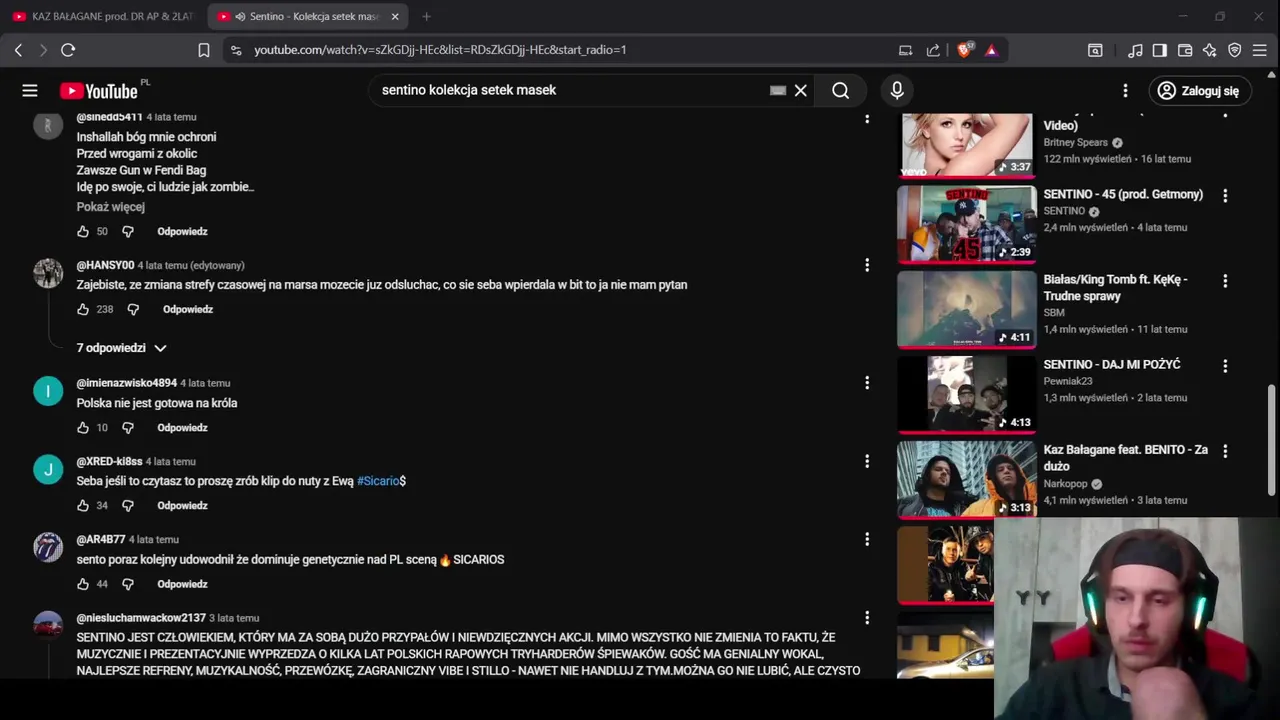This screenshot has width=1280, height=720.
Task: Open the browser sidebar panel icon
Action: (x=1160, y=50)
